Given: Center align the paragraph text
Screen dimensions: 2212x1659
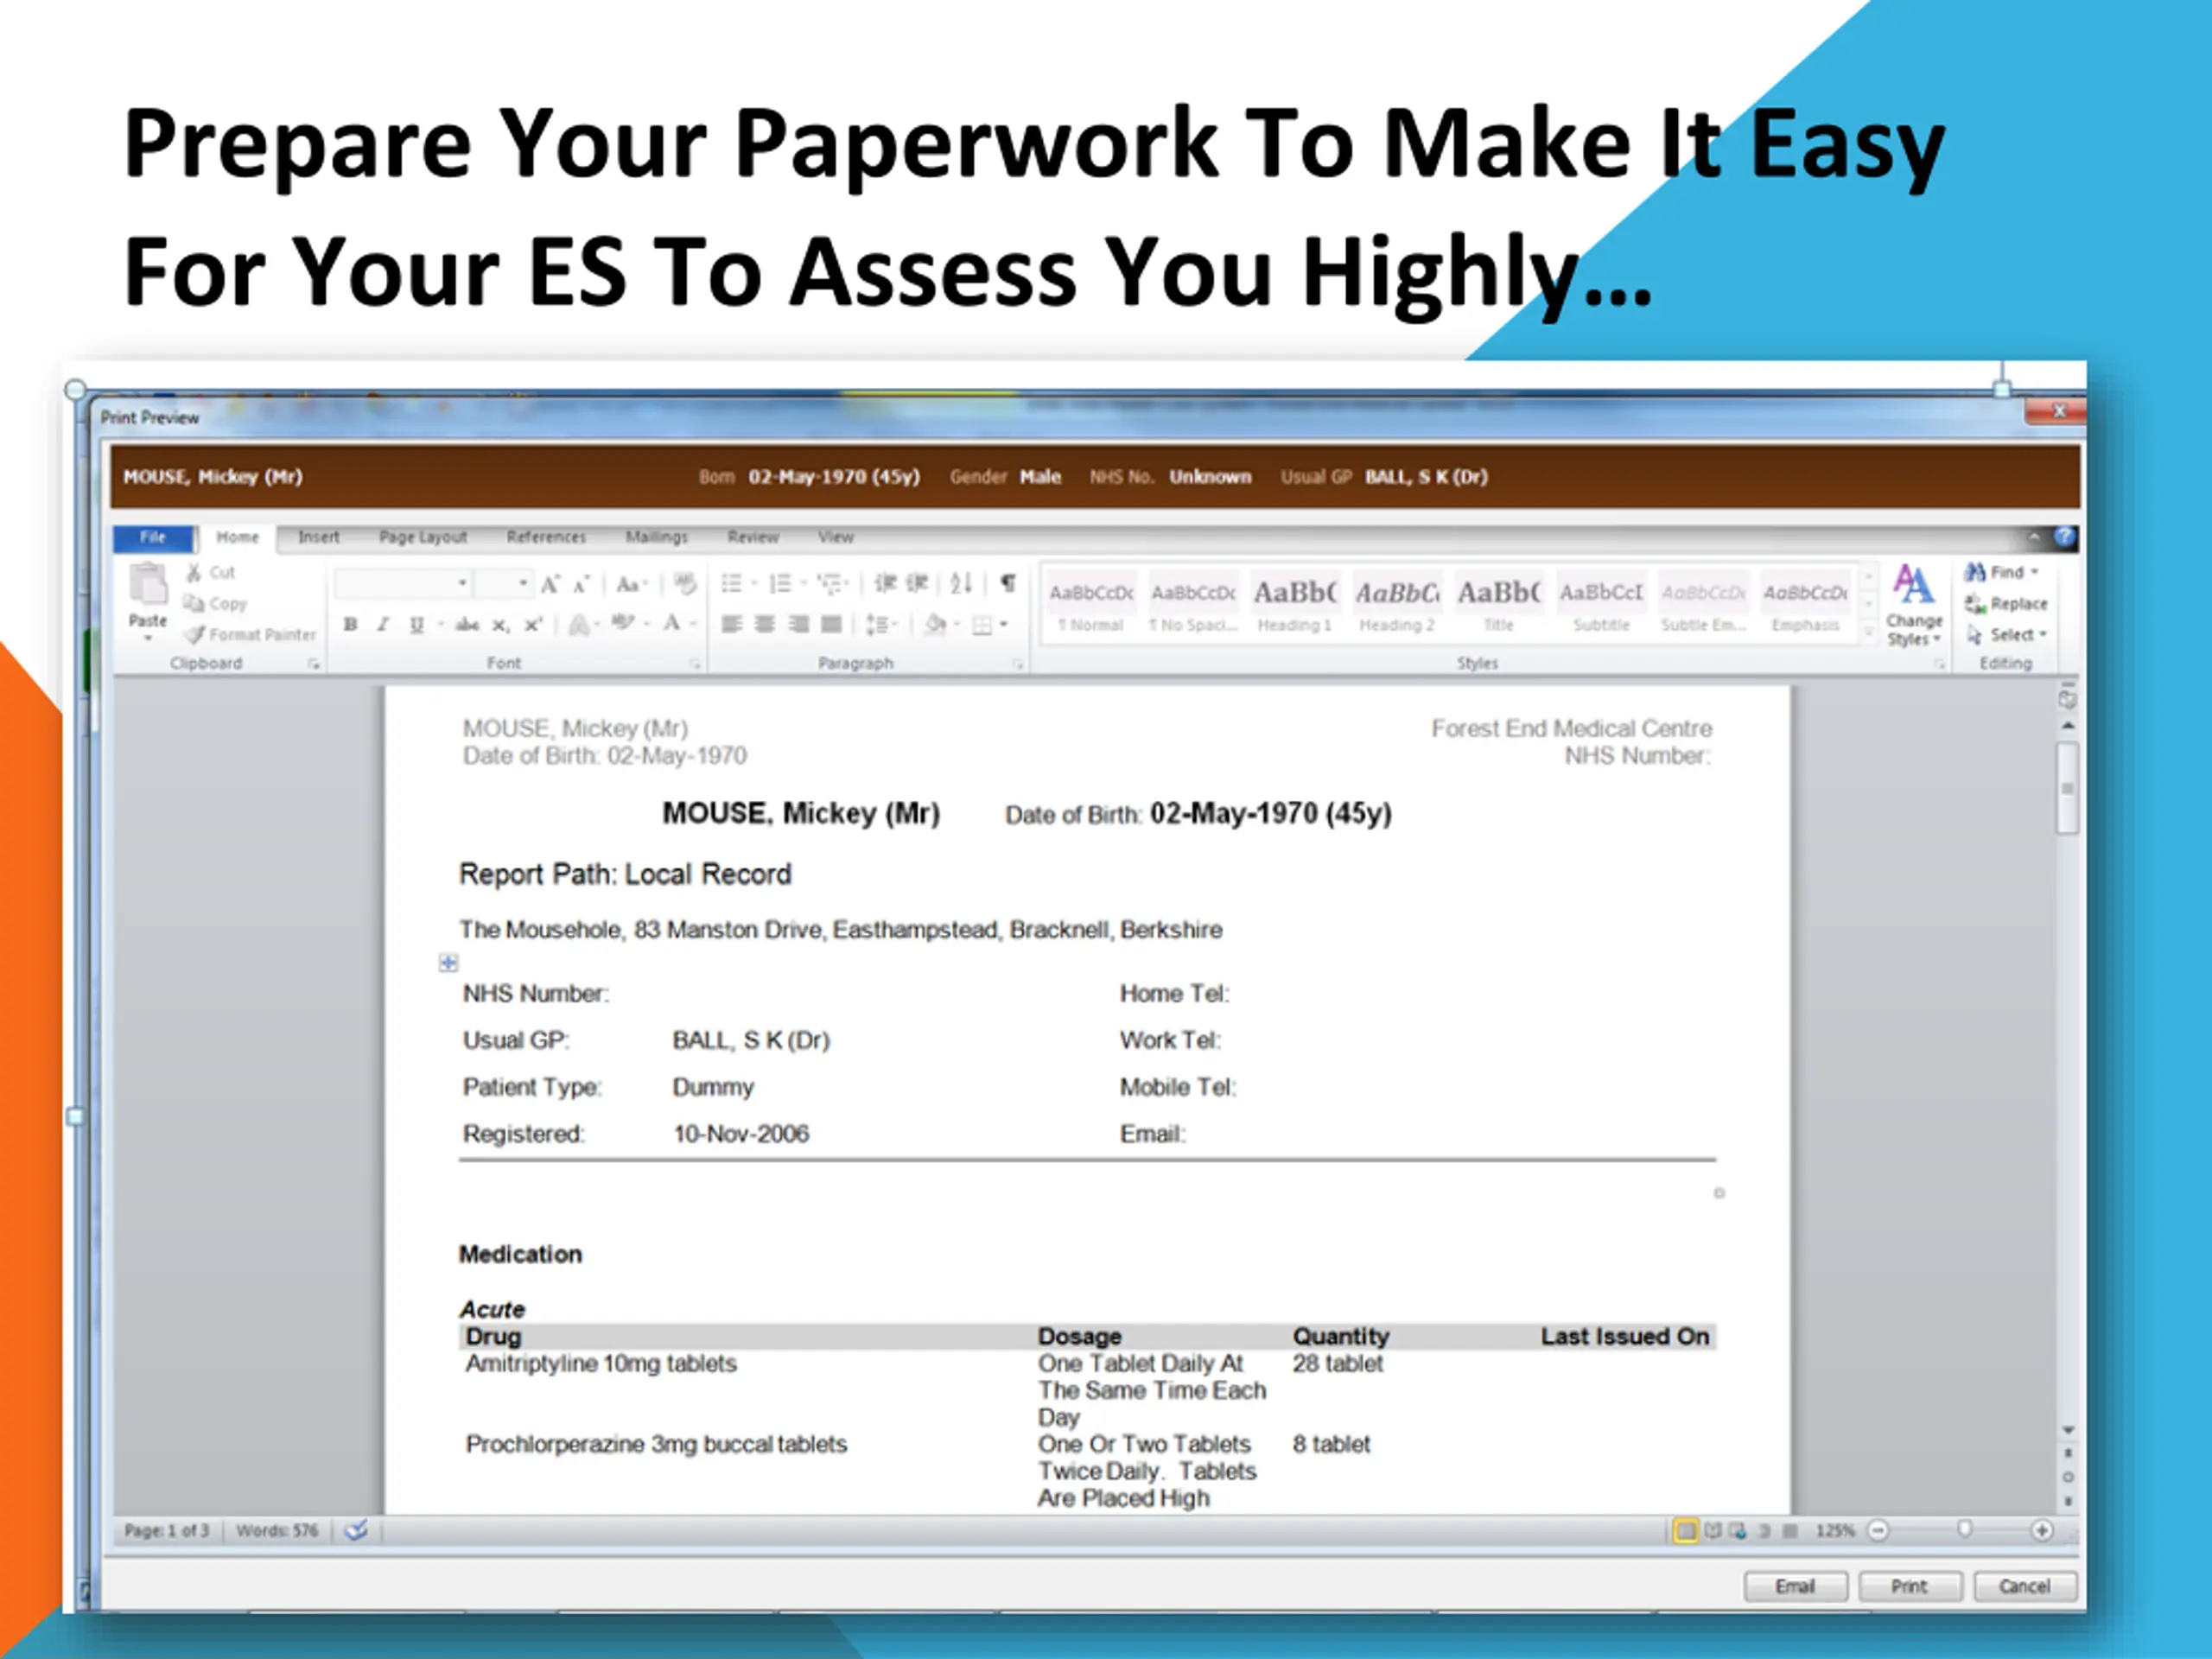Looking at the screenshot, I should tap(765, 625).
